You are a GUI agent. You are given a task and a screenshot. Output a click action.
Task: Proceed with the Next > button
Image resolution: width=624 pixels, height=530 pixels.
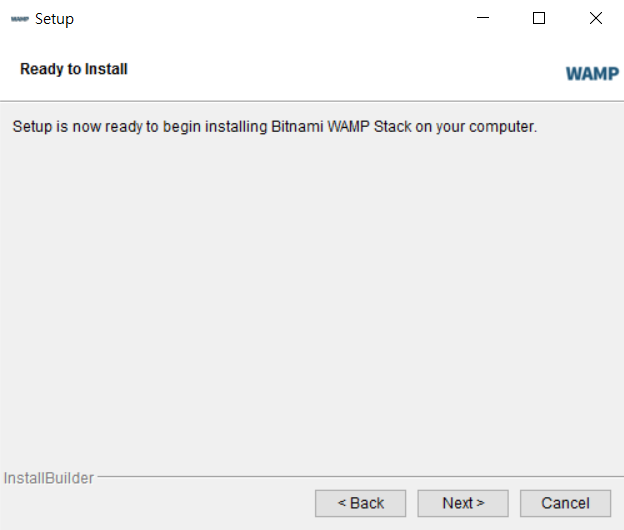click(x=463, y=503)
